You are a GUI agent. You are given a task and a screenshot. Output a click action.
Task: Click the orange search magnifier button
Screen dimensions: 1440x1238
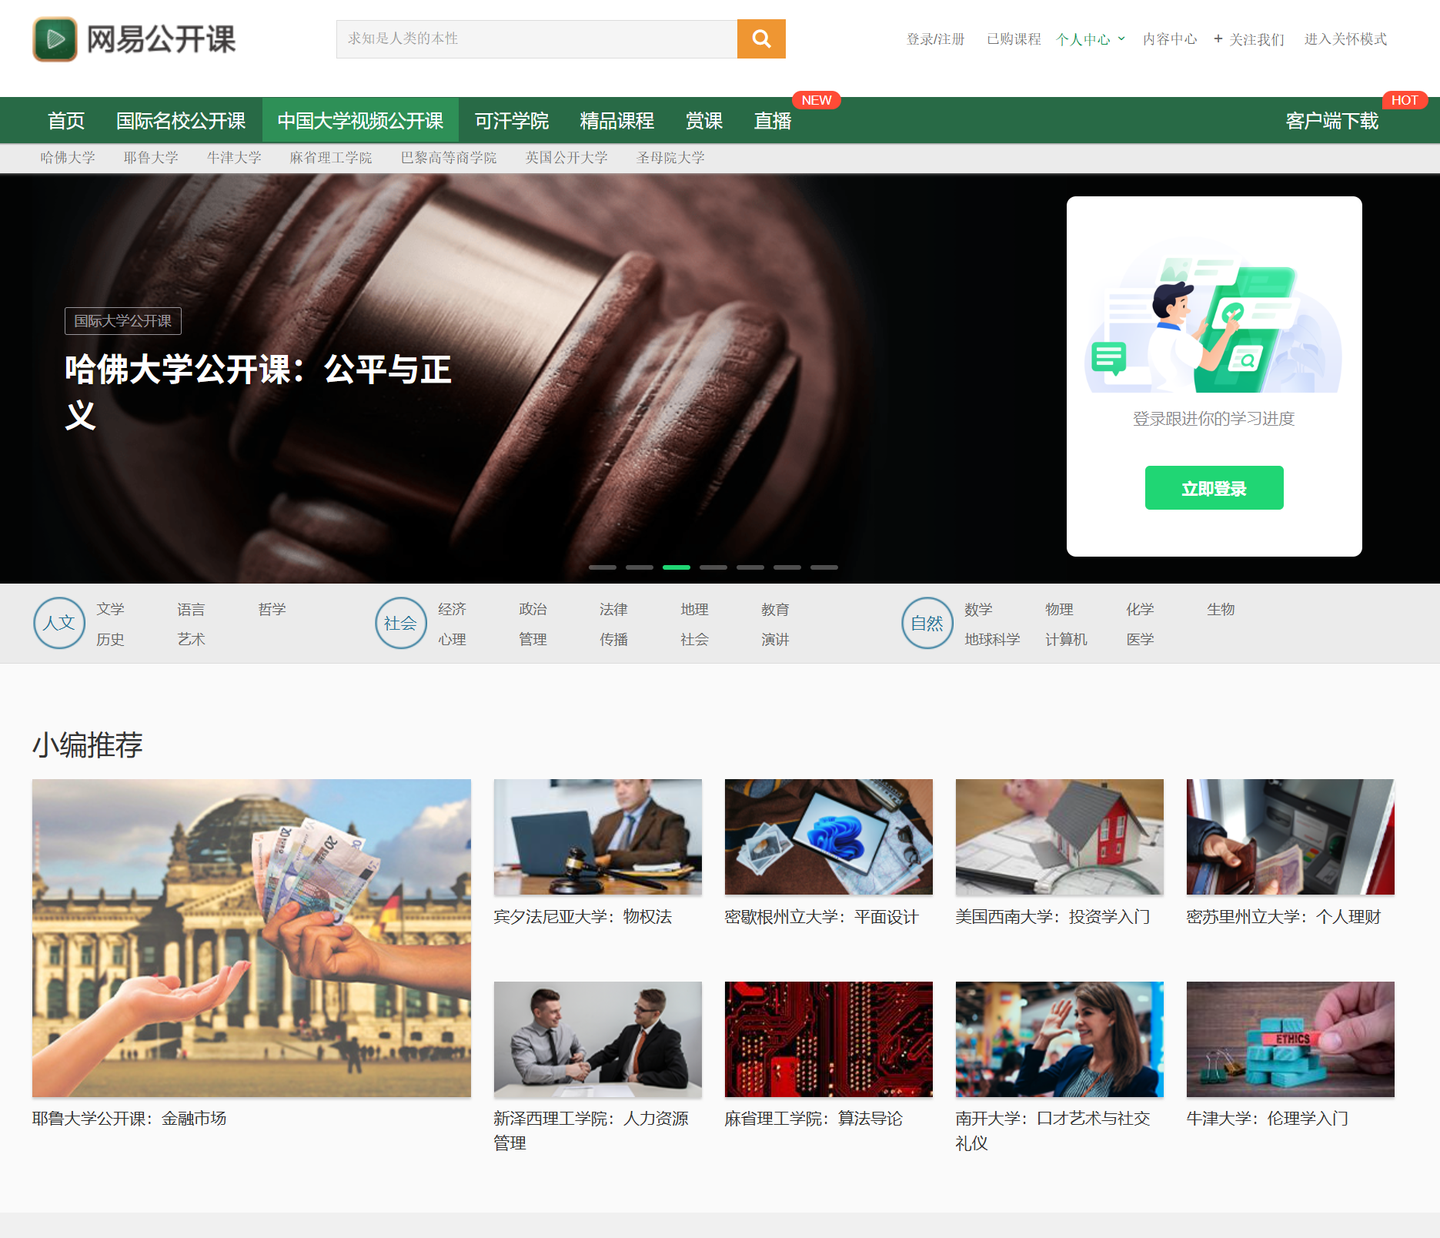[x=761, y=39]
